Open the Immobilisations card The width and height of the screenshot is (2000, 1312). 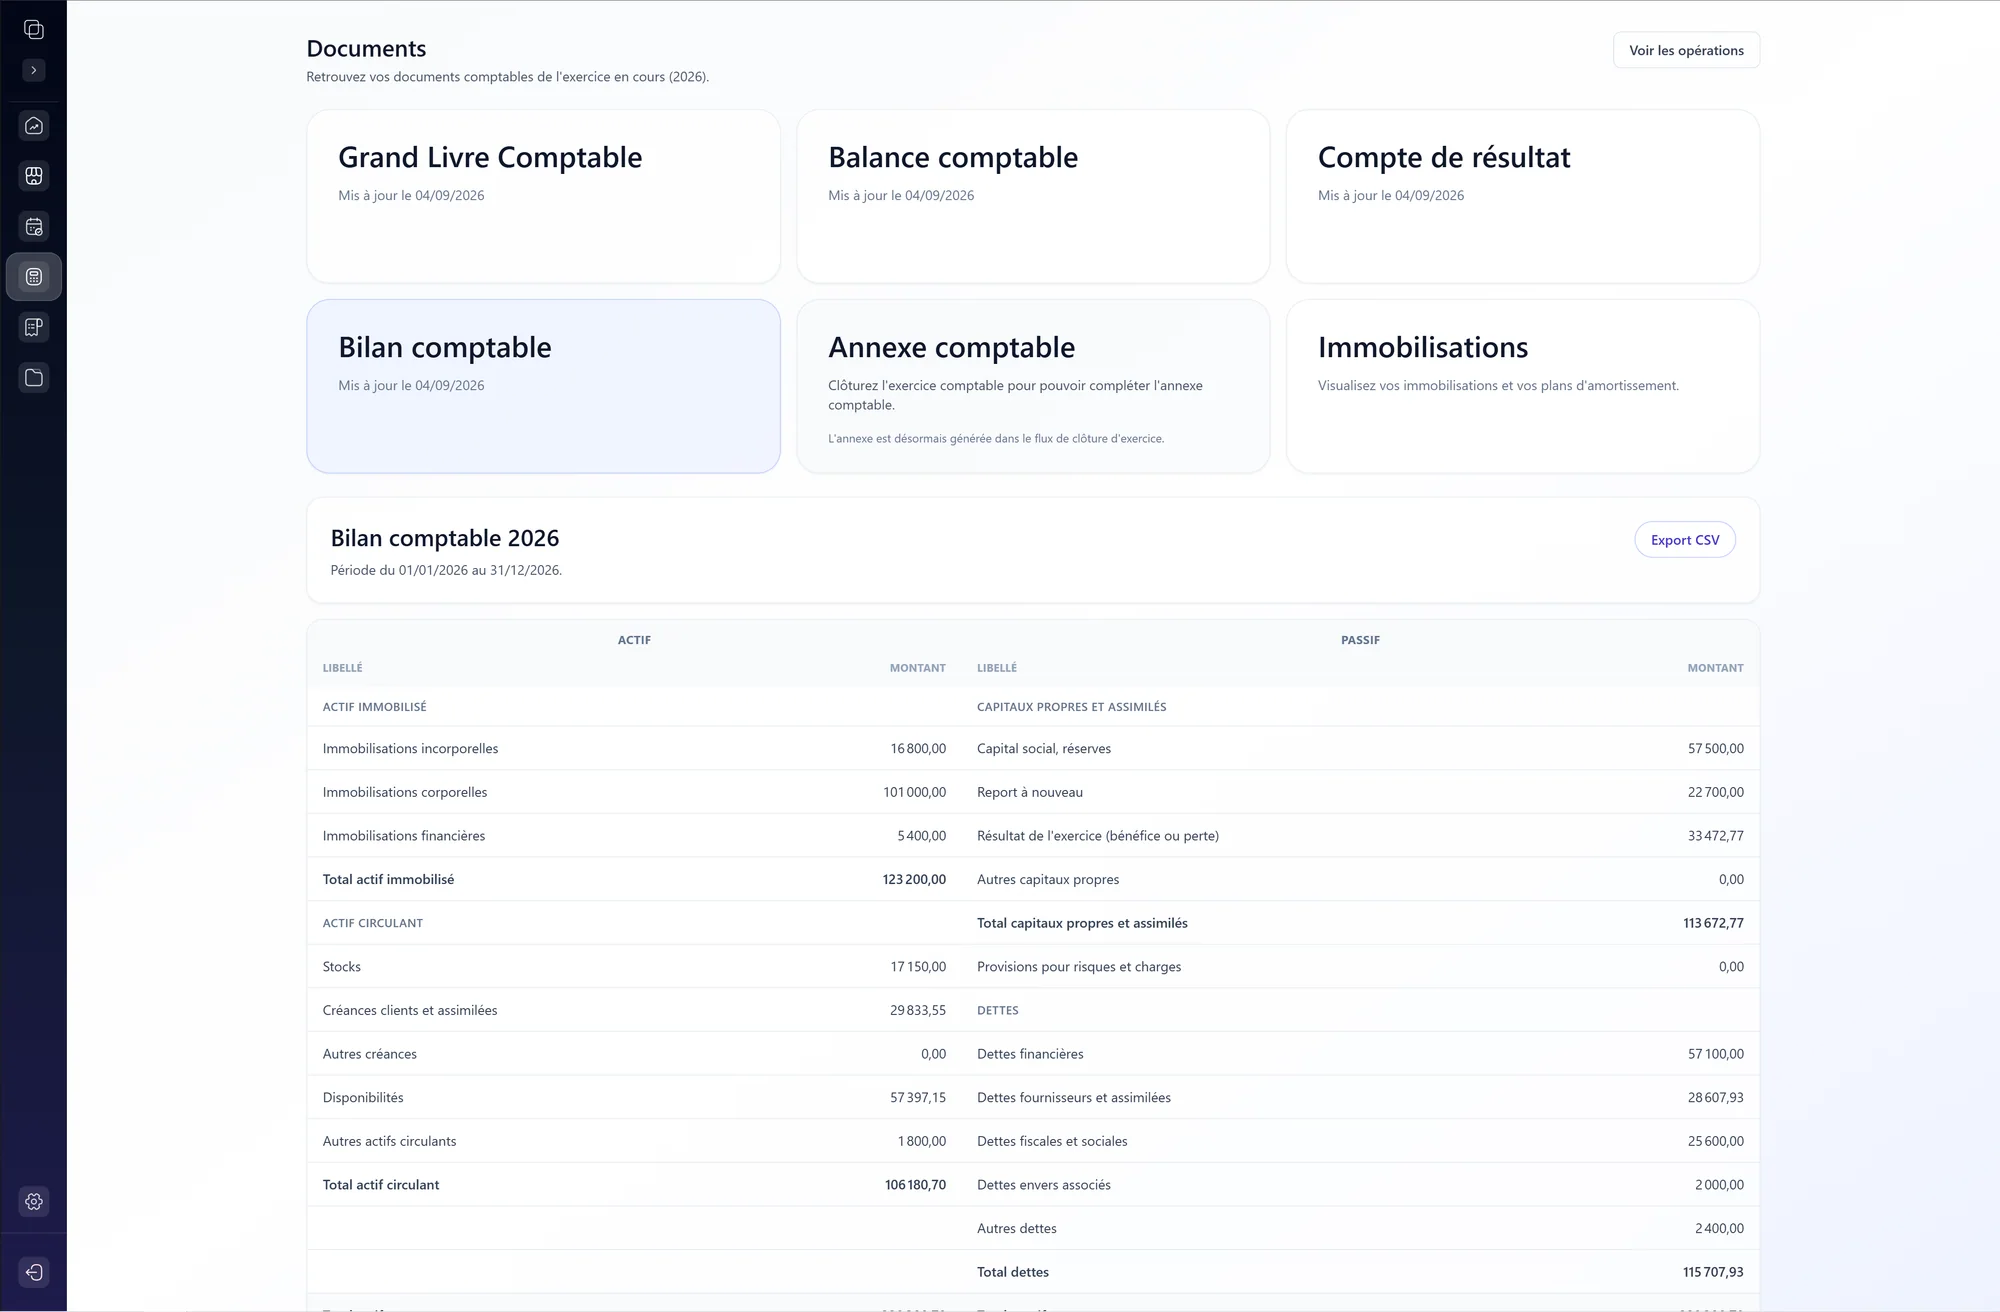coord(1523,386)
